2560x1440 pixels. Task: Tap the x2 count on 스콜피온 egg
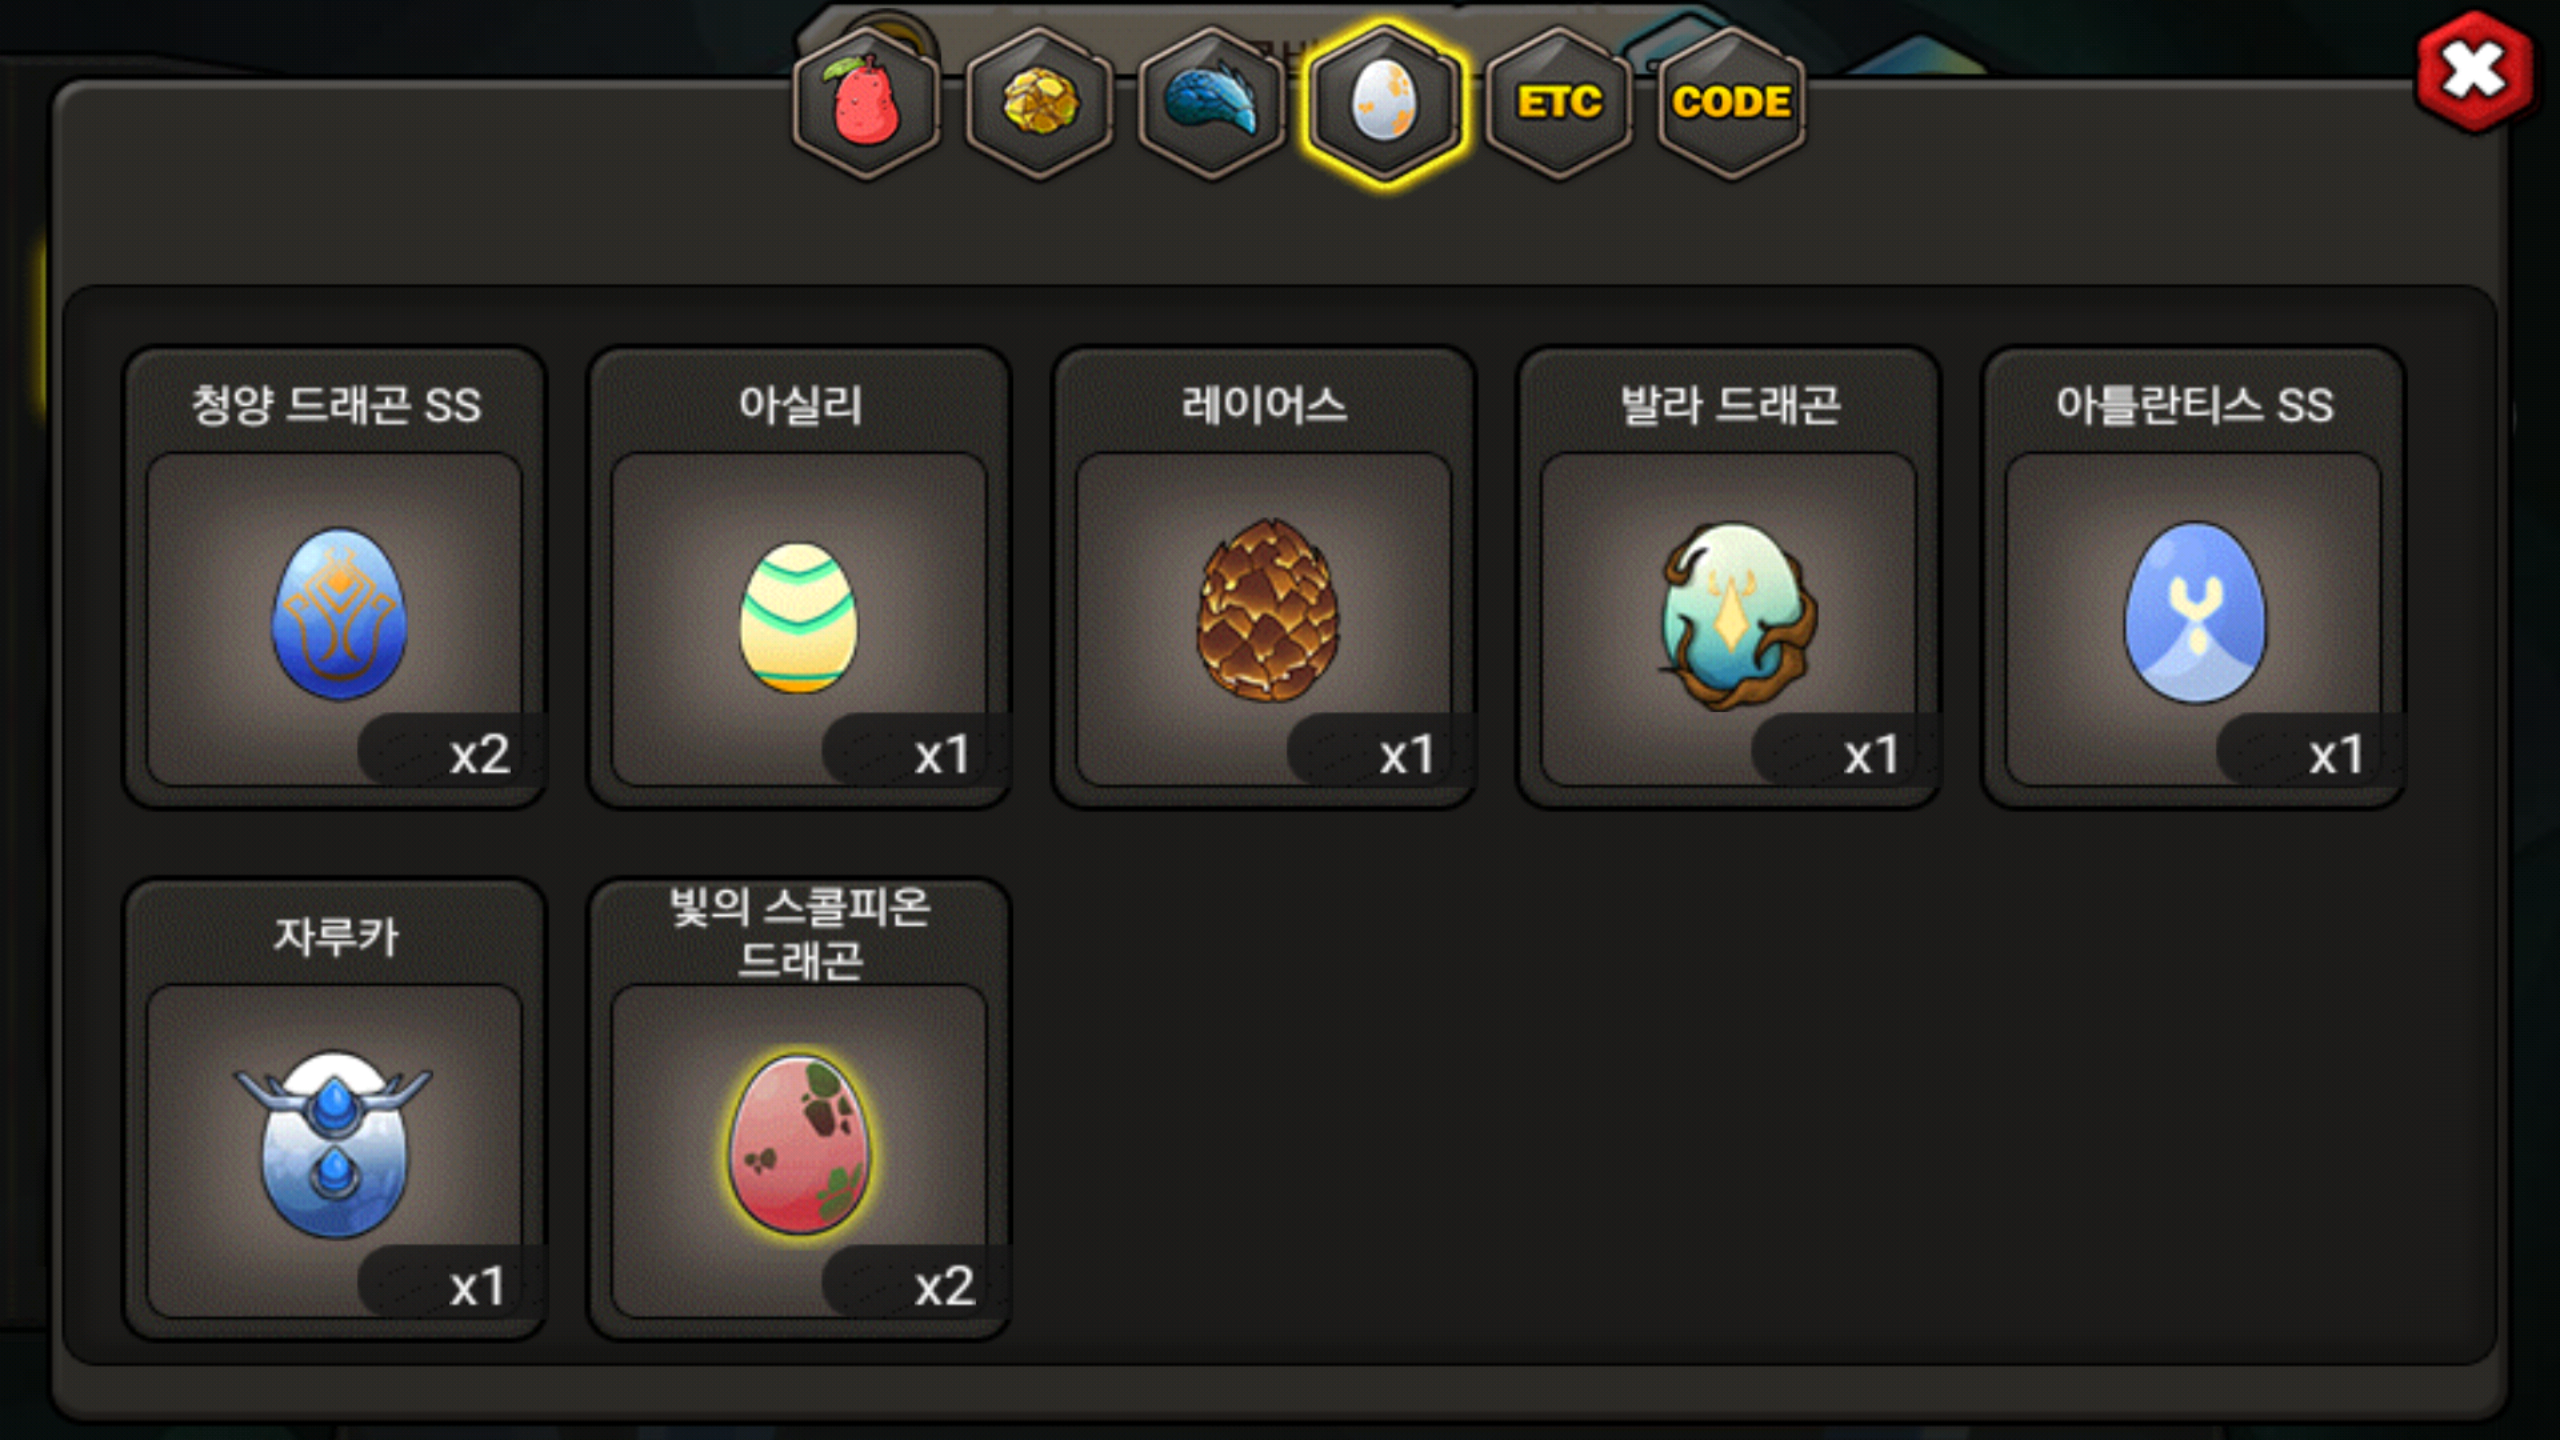pyautogui.click(x=944, y=1286)
